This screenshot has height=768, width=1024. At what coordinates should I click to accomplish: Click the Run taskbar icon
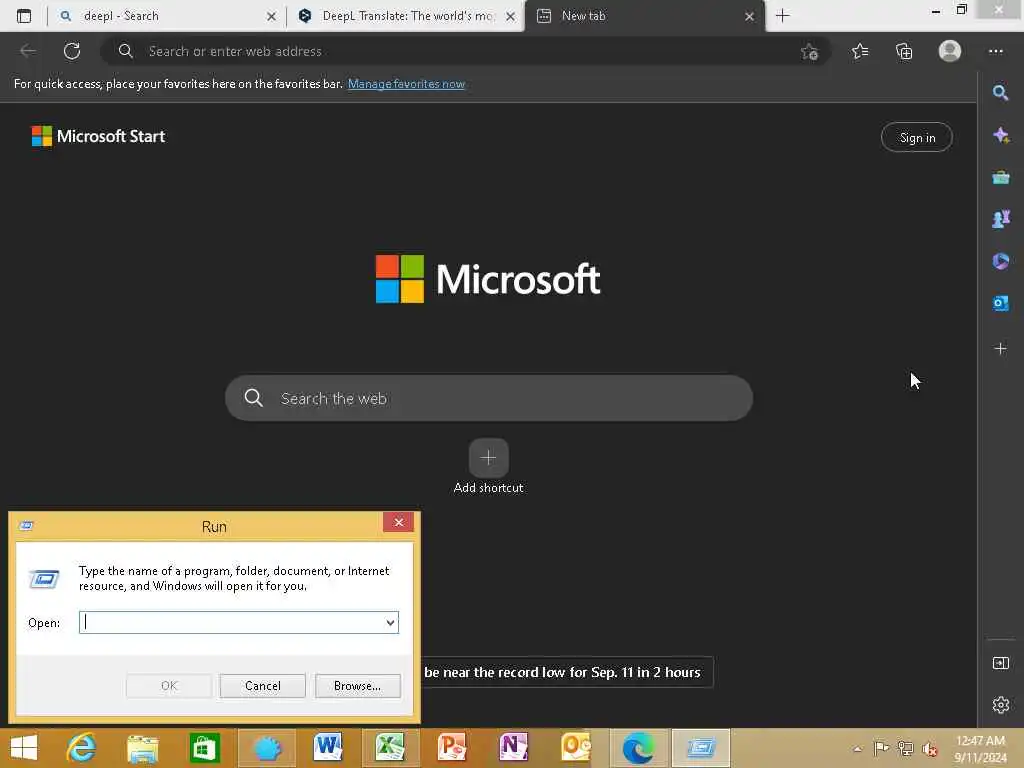pyautogui.click(x=701, y=748)
